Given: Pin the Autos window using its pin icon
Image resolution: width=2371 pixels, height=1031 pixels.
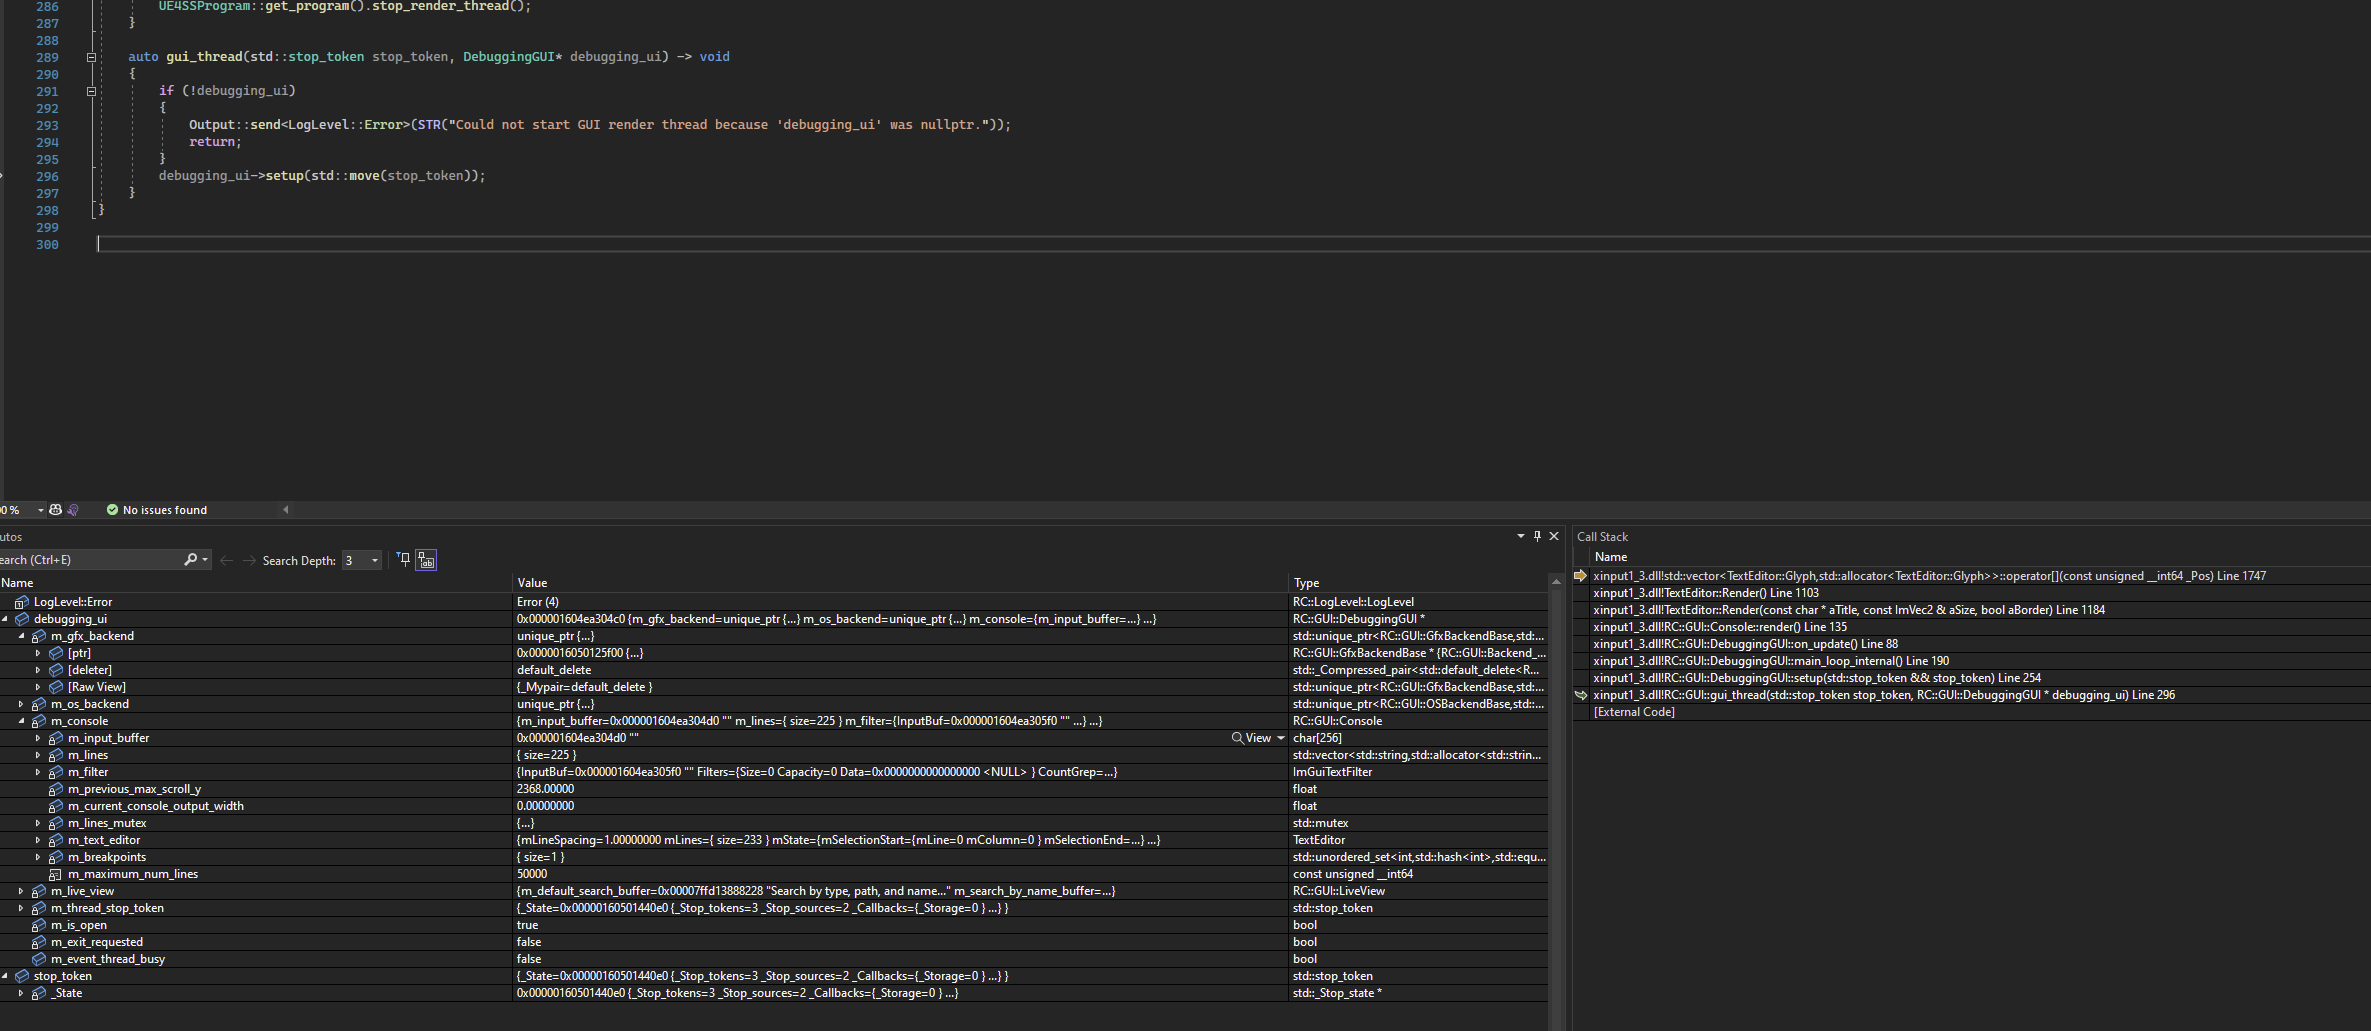Looking at the screenshot, I should click(x=1538, y=536).
